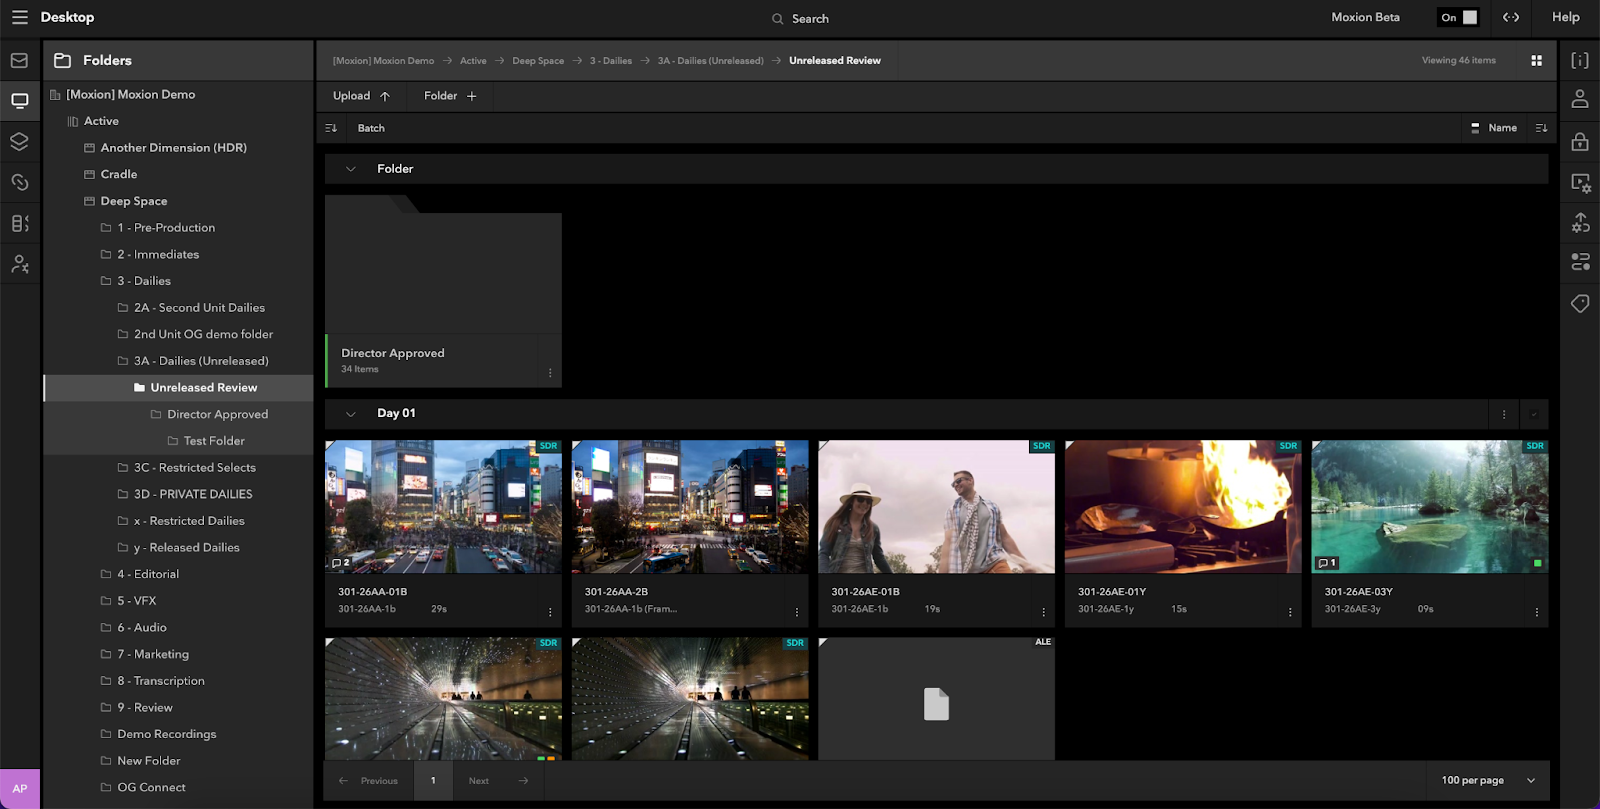Collapse the Day 01 section

tap(351, 414)
